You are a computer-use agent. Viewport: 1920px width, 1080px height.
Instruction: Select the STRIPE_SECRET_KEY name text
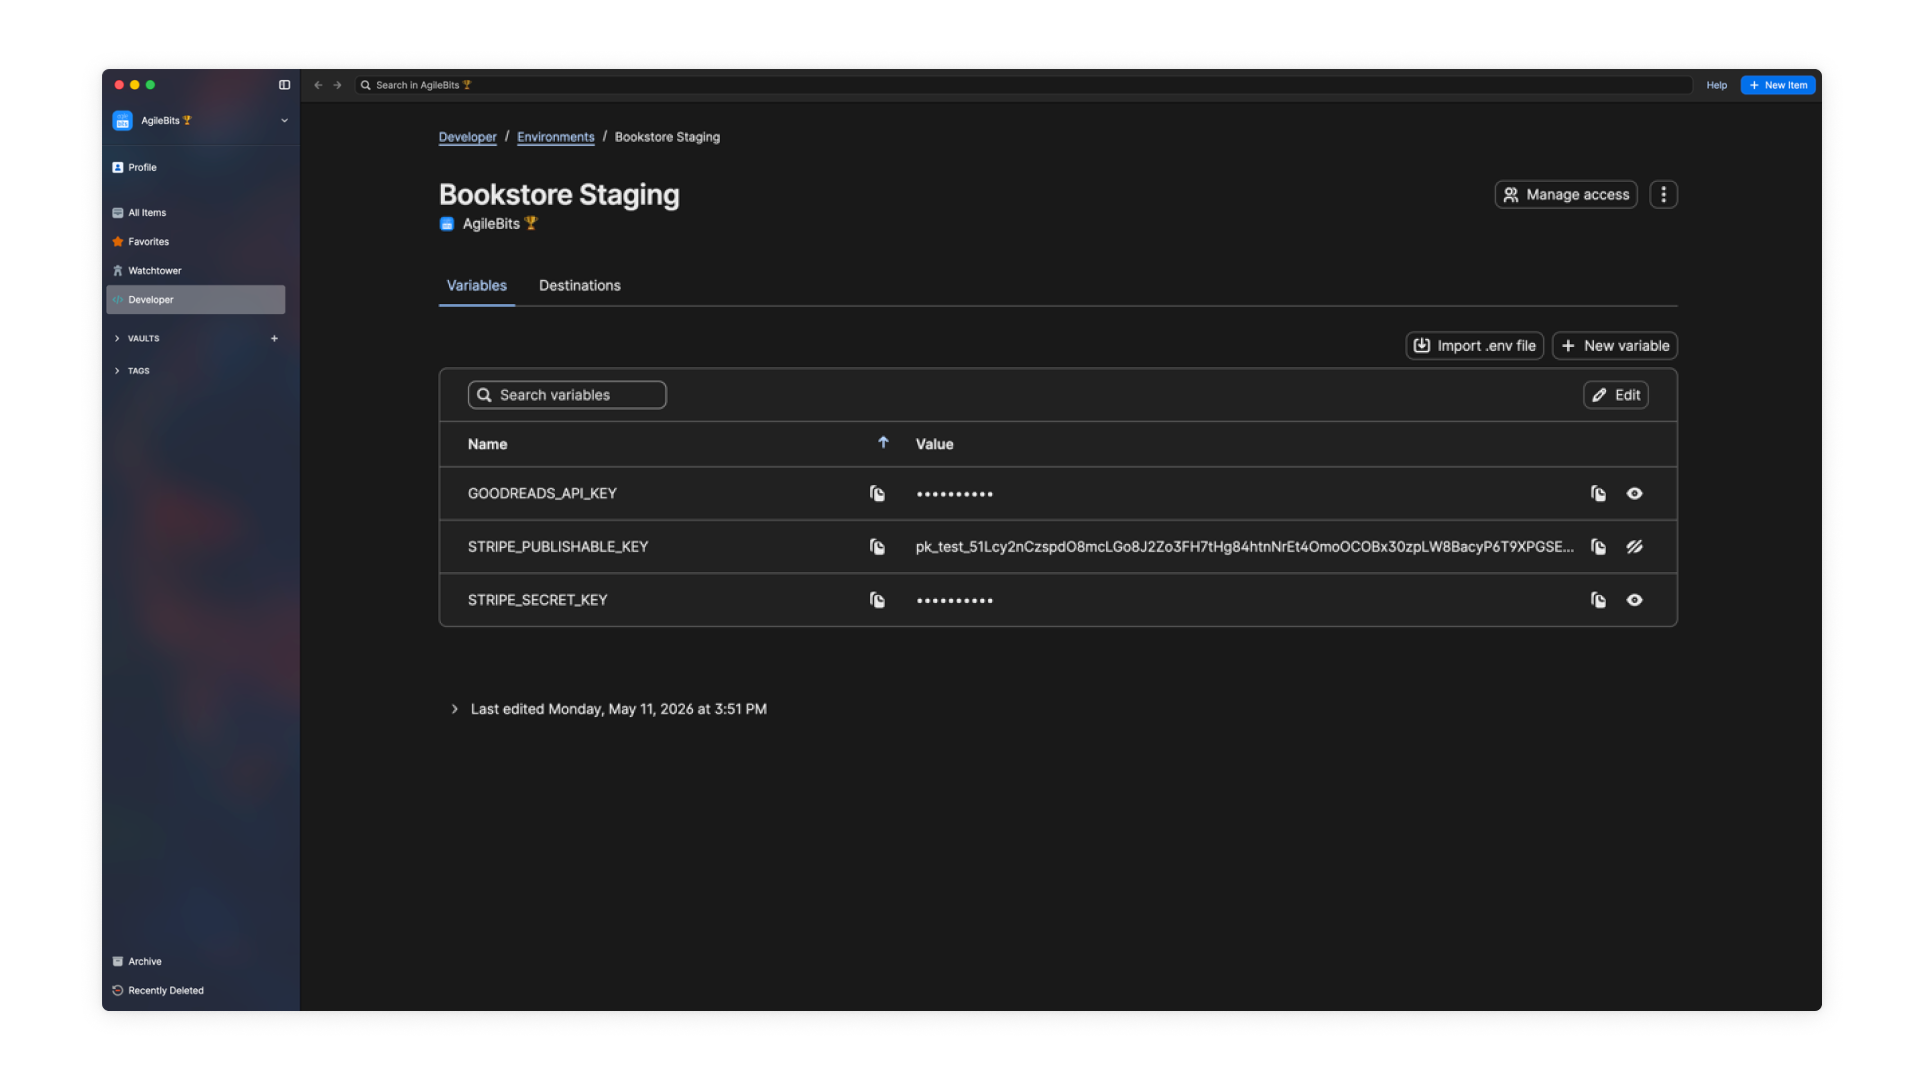pyautogui.click(x=537, y=600)
